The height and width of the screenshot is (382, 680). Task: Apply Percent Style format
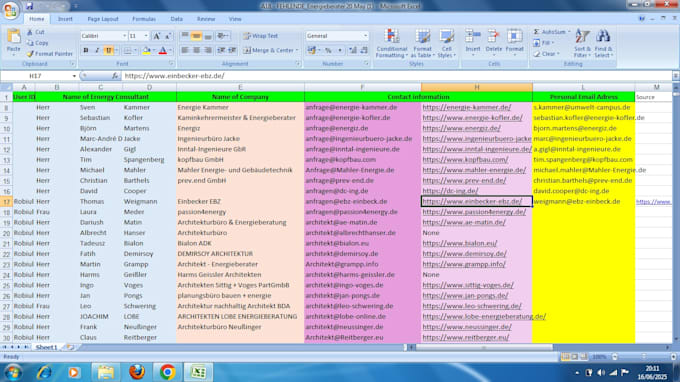(328, 50)
